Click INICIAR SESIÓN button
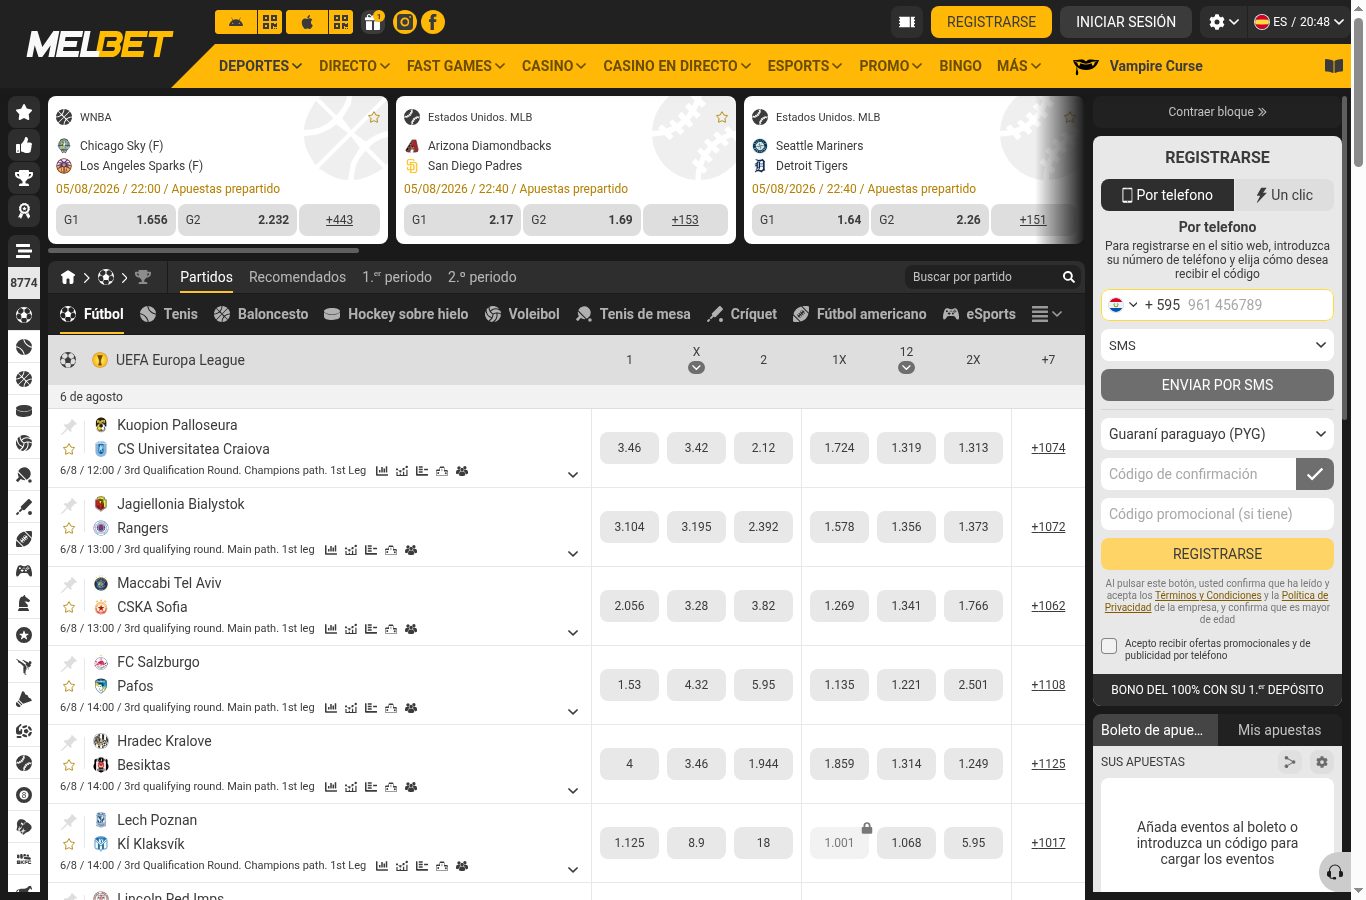Screen dimensions: 1366x900 1125,22
